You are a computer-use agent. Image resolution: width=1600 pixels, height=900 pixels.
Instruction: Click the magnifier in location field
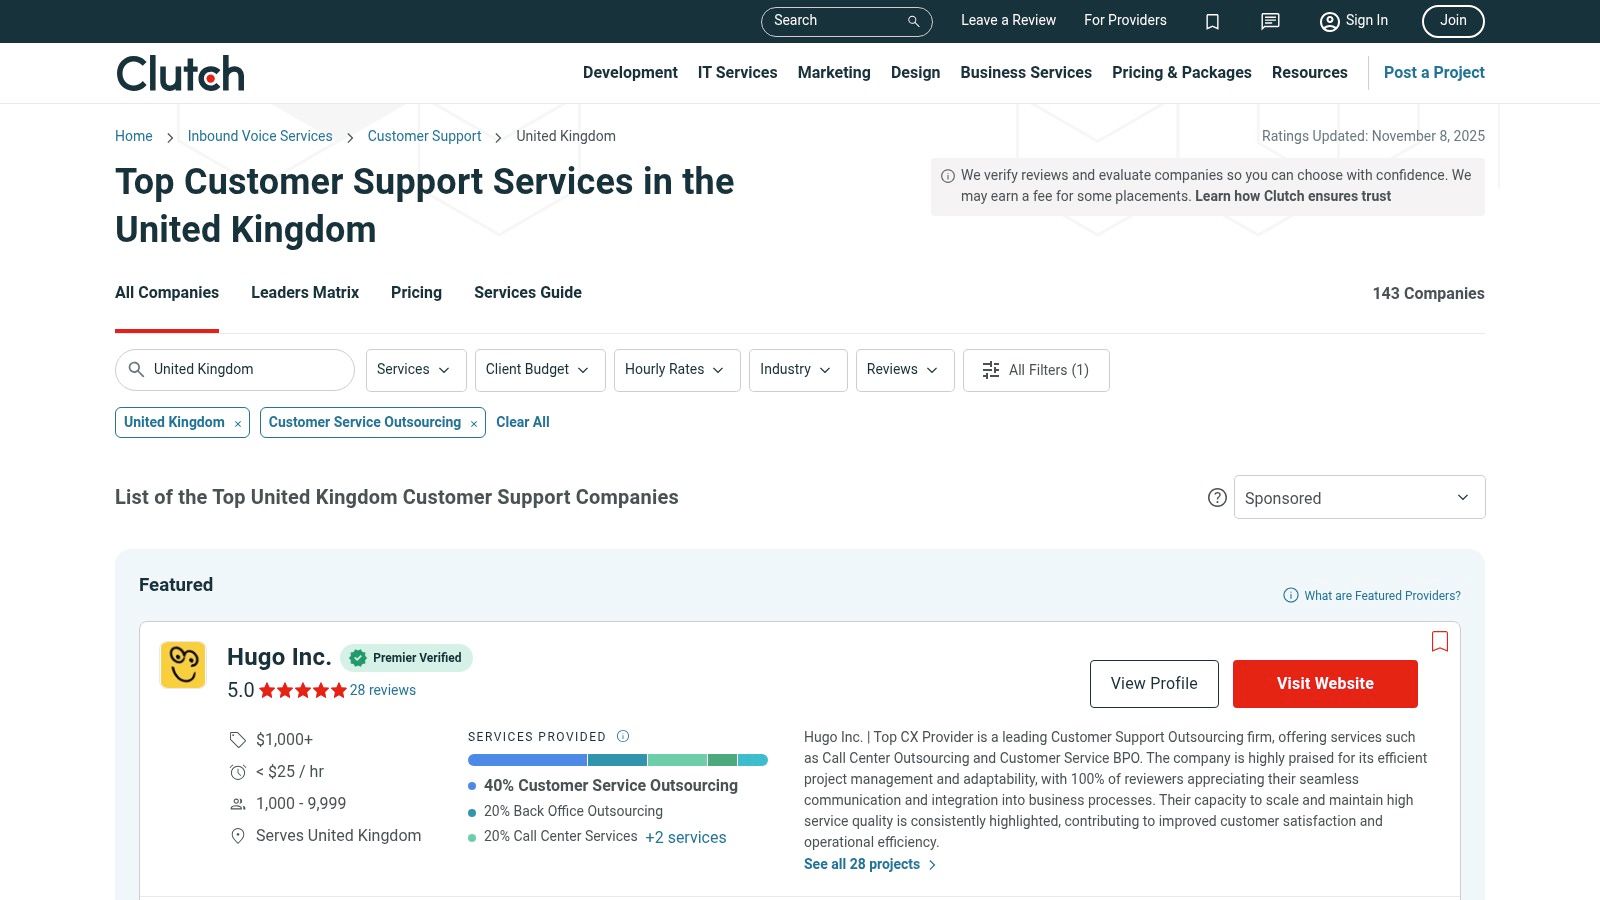[136, 369]
